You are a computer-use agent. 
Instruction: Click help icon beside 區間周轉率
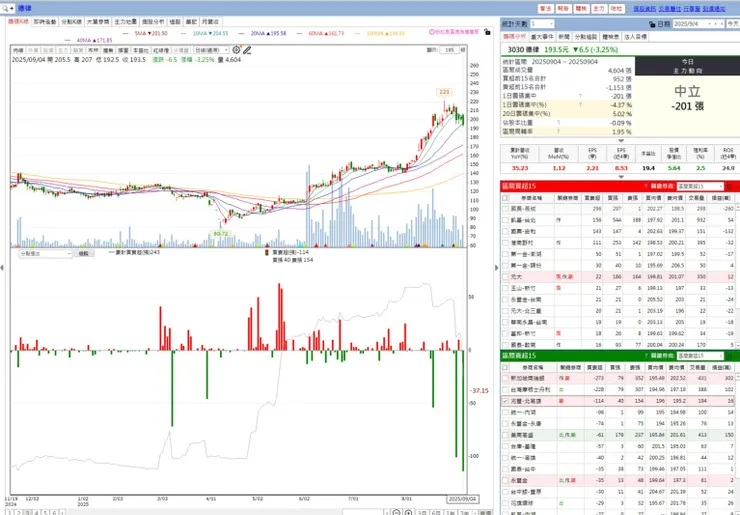558,132
